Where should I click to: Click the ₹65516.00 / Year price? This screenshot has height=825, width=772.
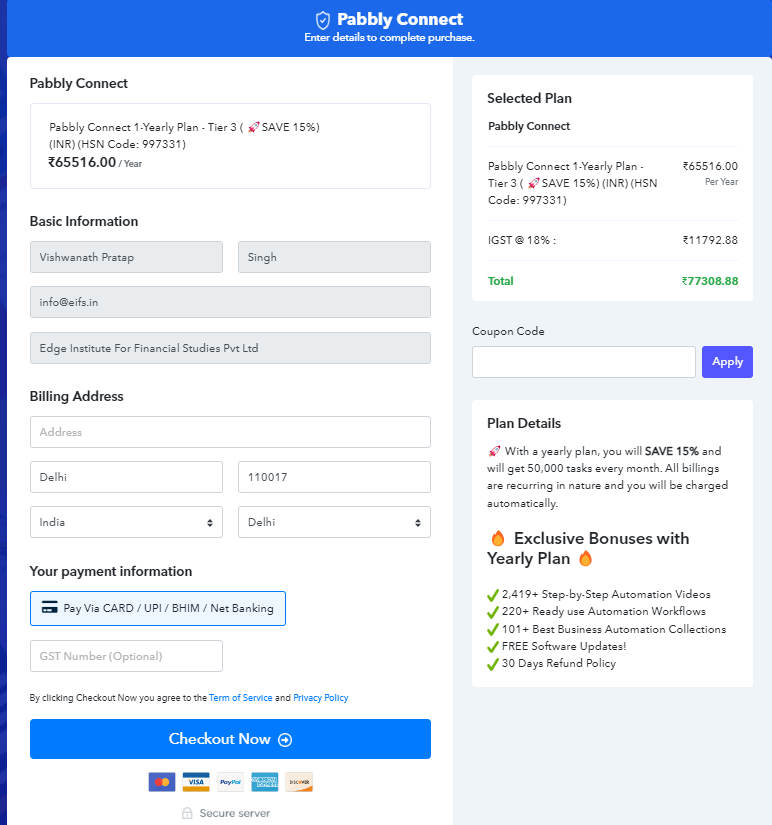coord(95,163)
